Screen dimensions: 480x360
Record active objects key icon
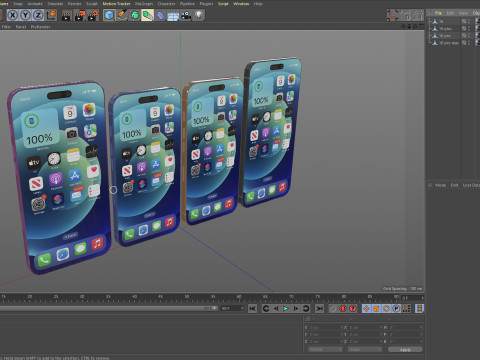point(332,309)
